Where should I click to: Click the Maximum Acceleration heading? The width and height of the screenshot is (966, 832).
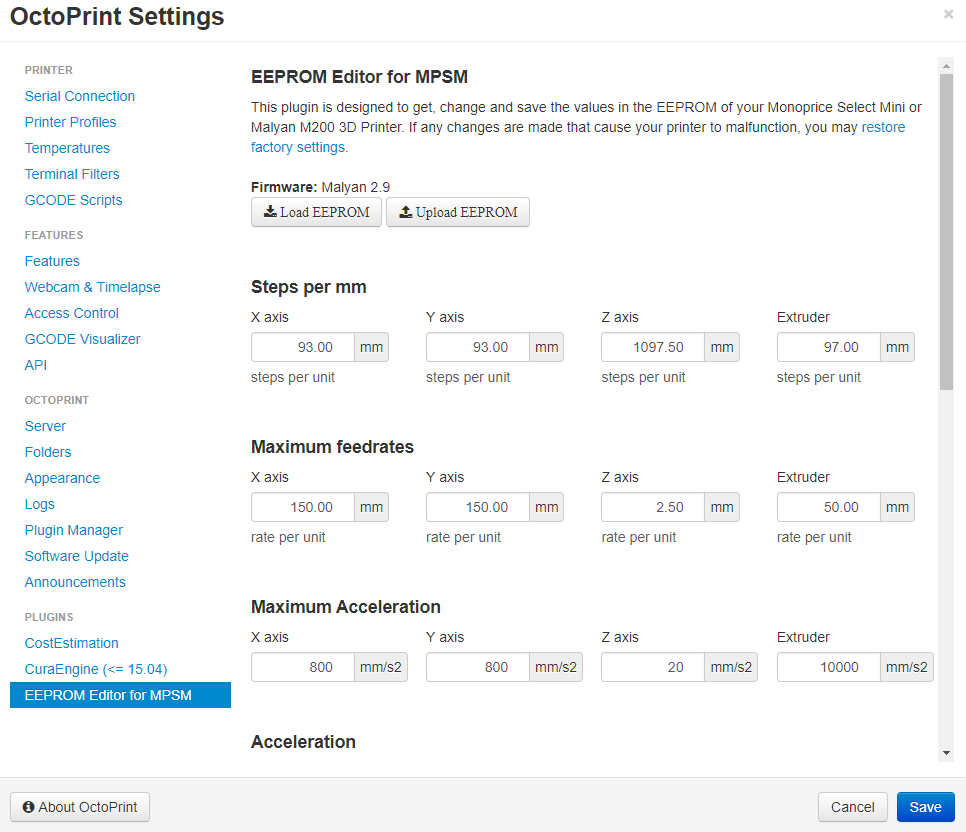[x=346, y=607]
